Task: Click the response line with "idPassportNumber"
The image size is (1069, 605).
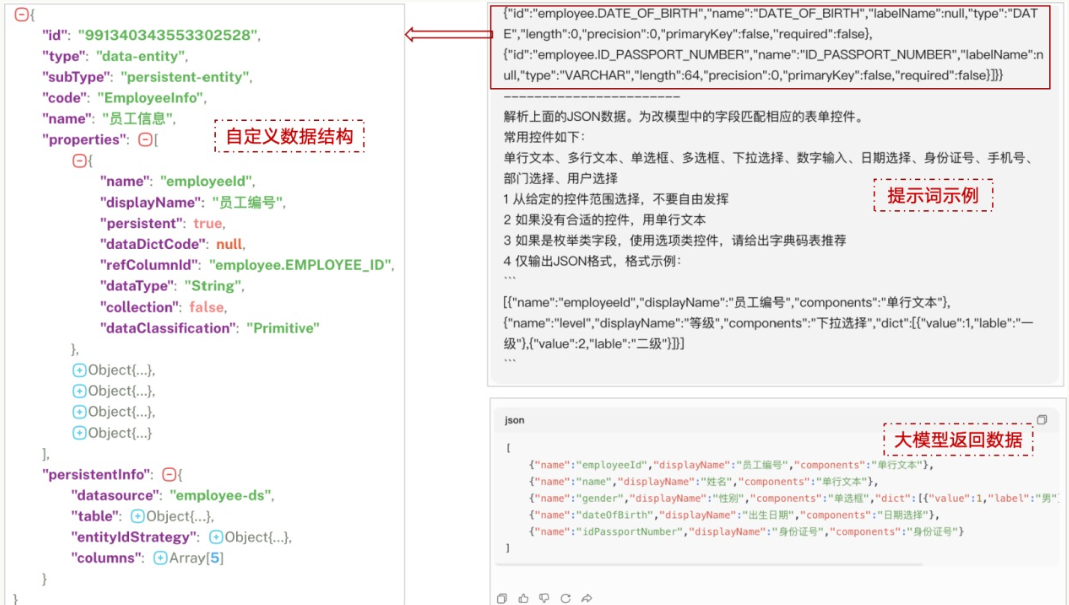Action: tap(746, 531)
